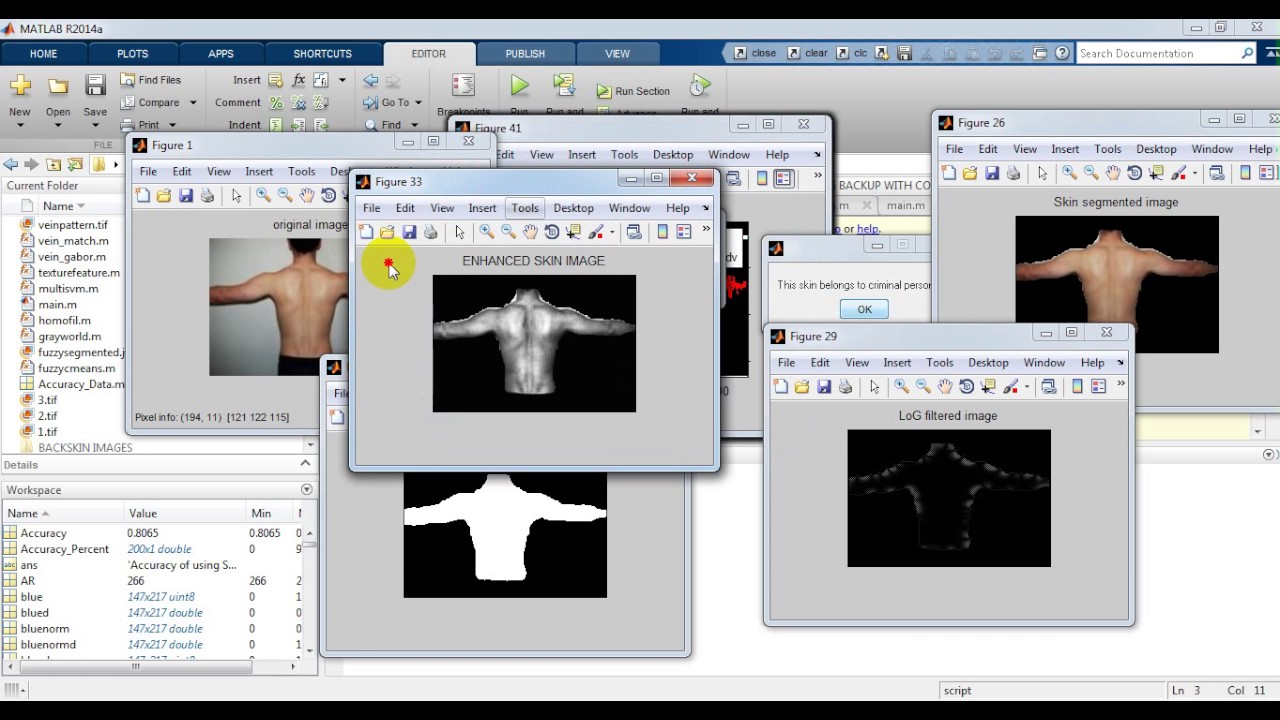Screen dimensions: 1280x720
Task: Toggle Insert Legend in Figure 29
Action: click(1099, 387)
